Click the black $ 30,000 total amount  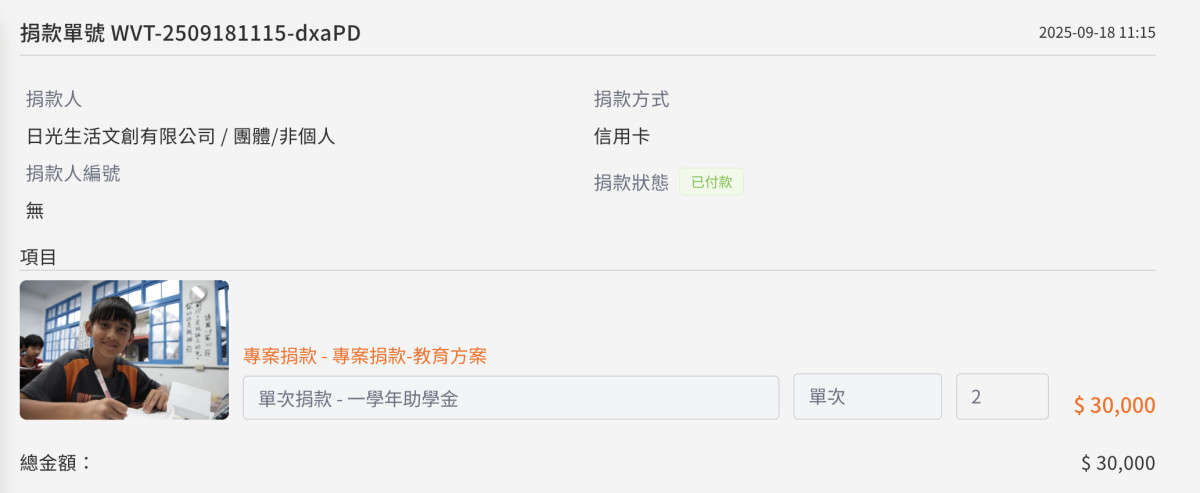point(1118,463)
